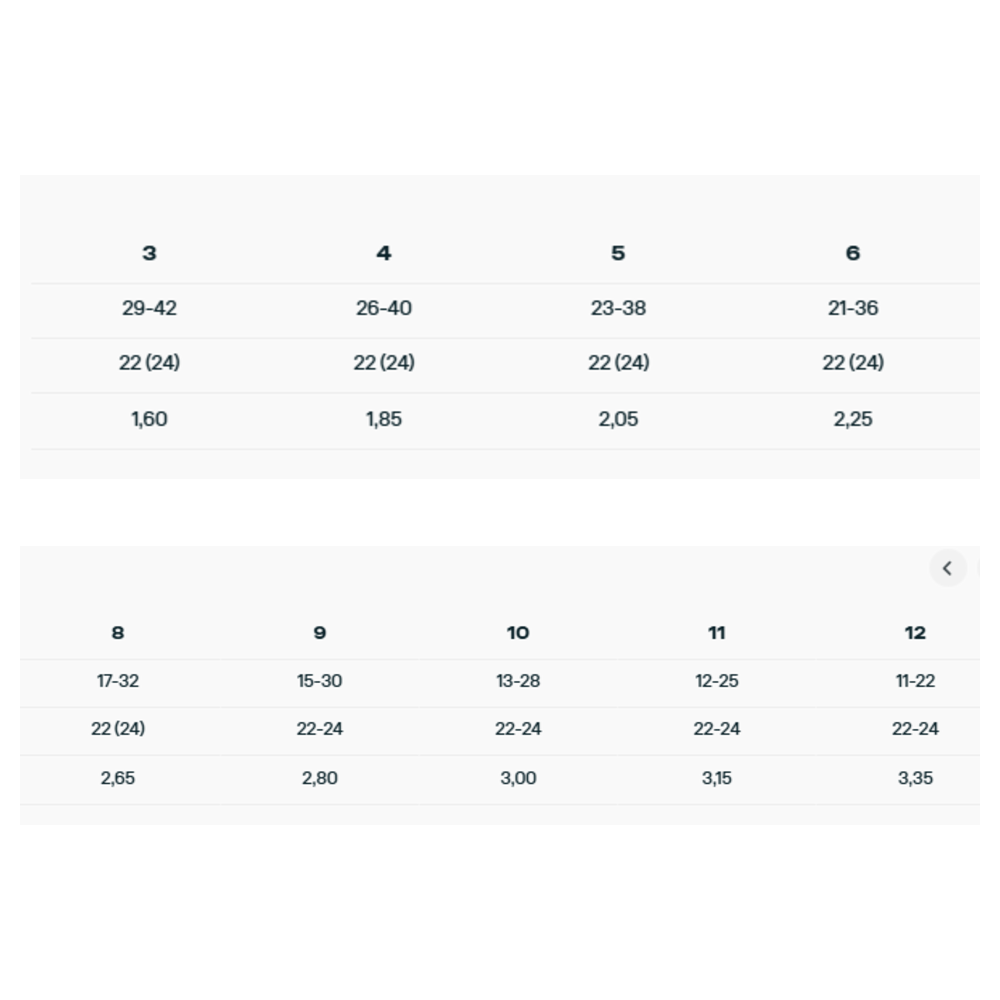This screenshot has width=1000, height=1000.
Task: Click the 3,00 value cell
Action: pyautogui.click(x=518, y=778)
